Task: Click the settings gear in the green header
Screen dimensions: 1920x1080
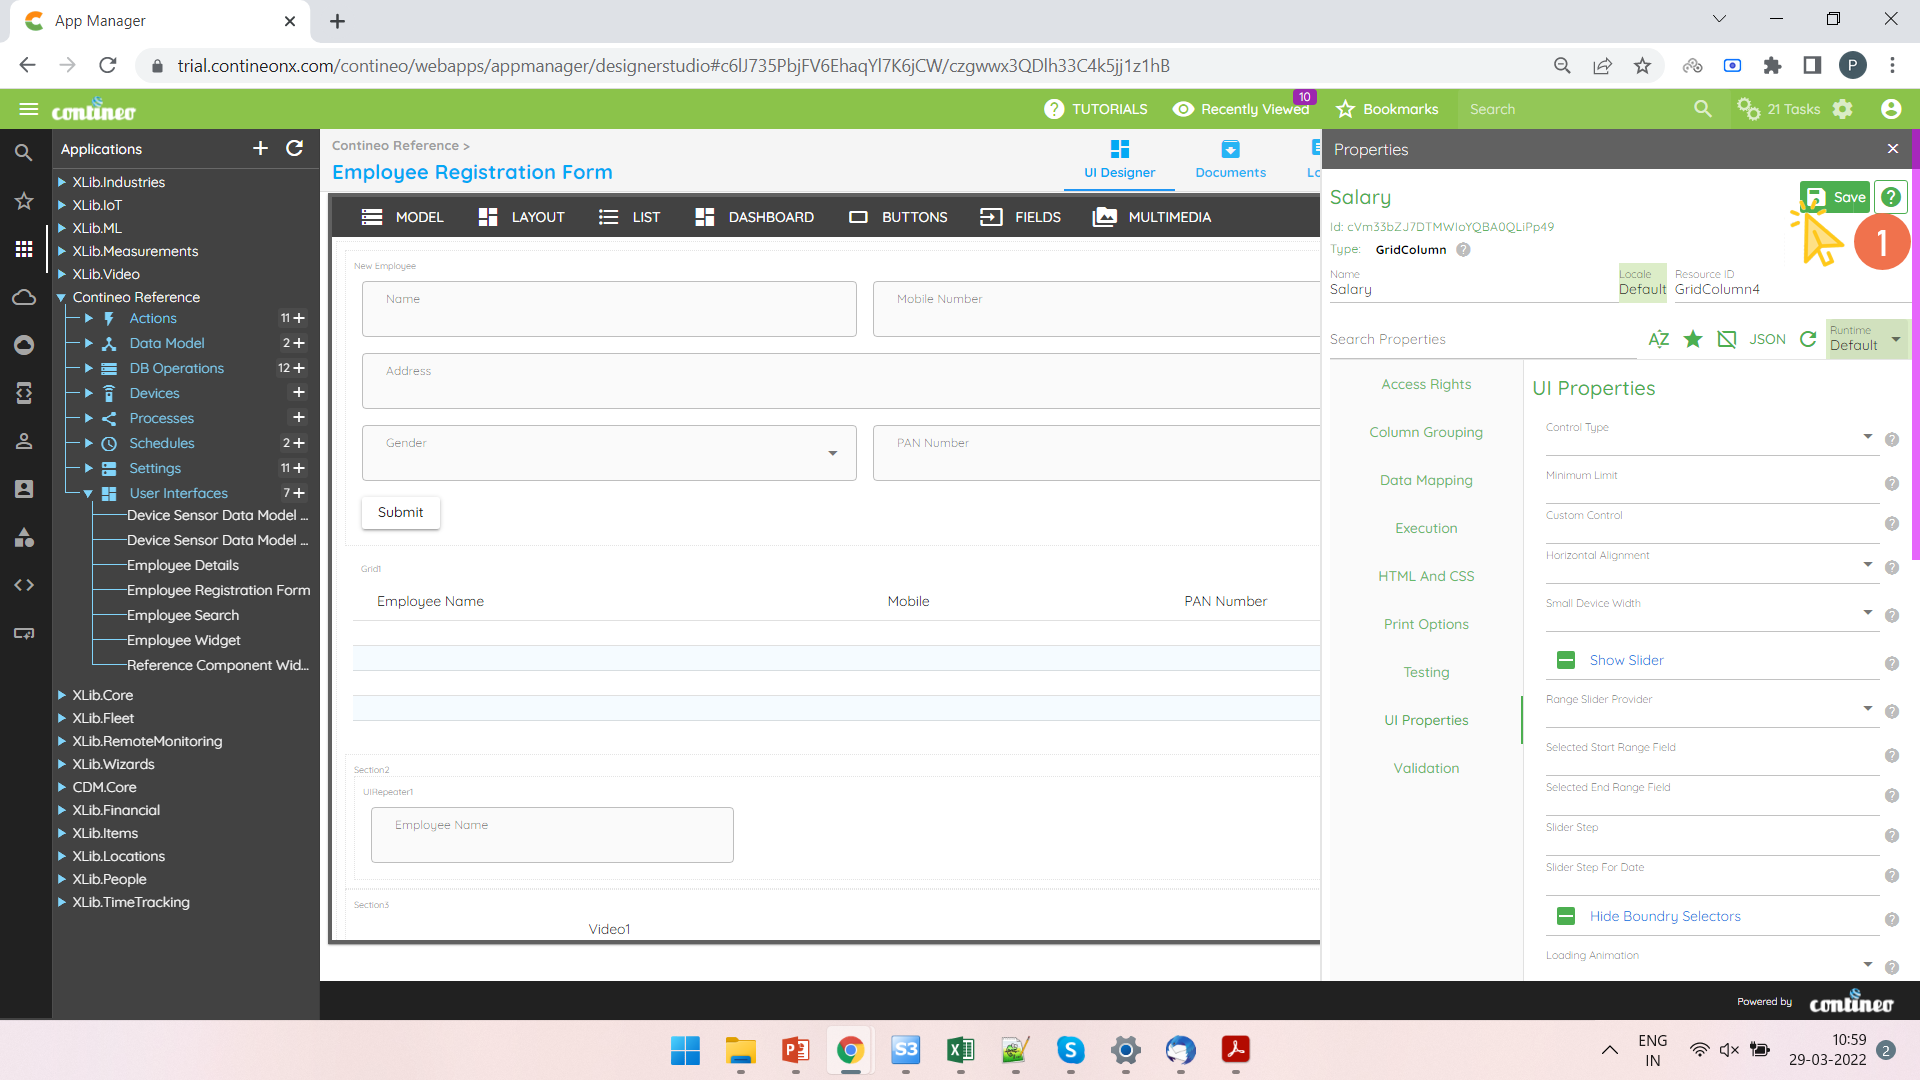Action: [x=1842, y=109]
